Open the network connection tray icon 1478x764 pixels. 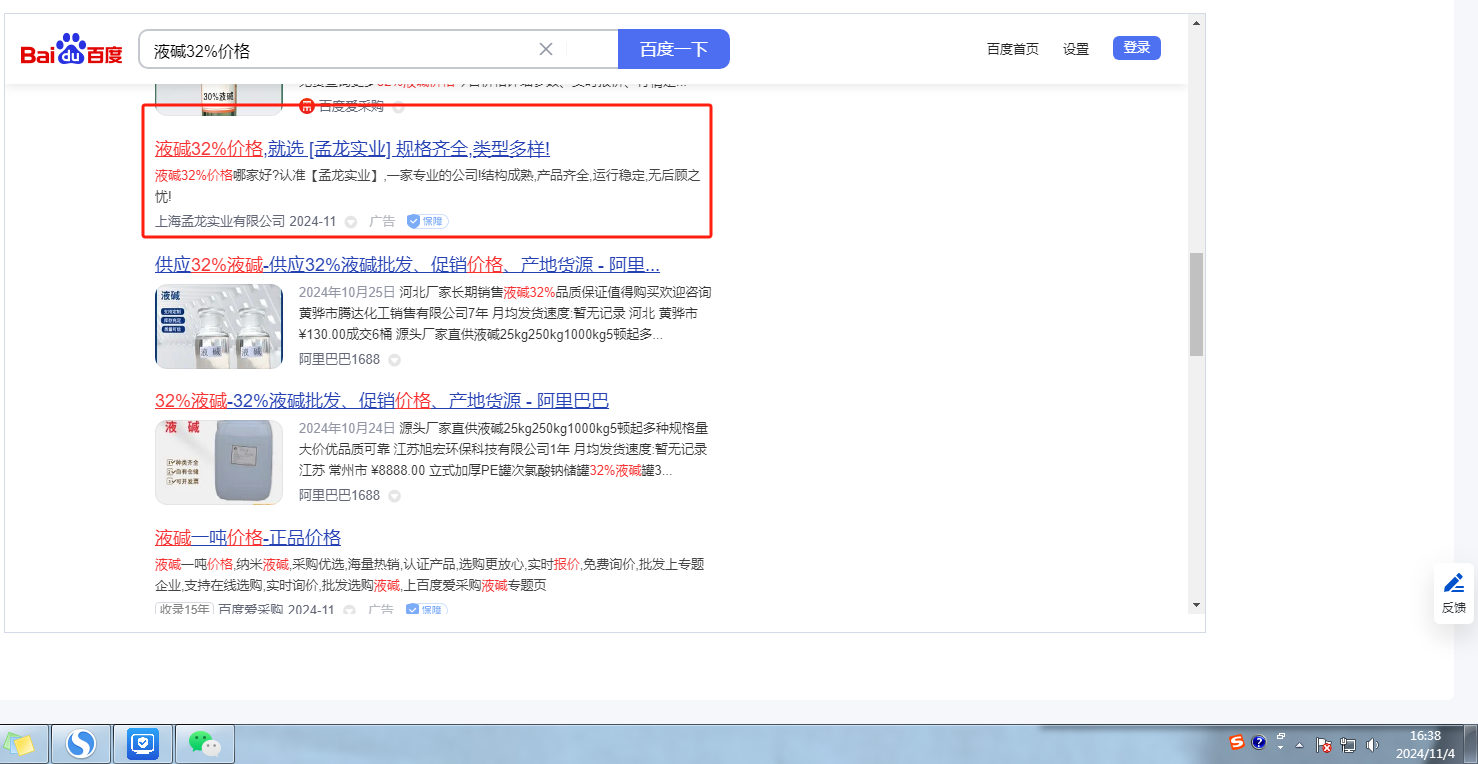coord(1348,745)
